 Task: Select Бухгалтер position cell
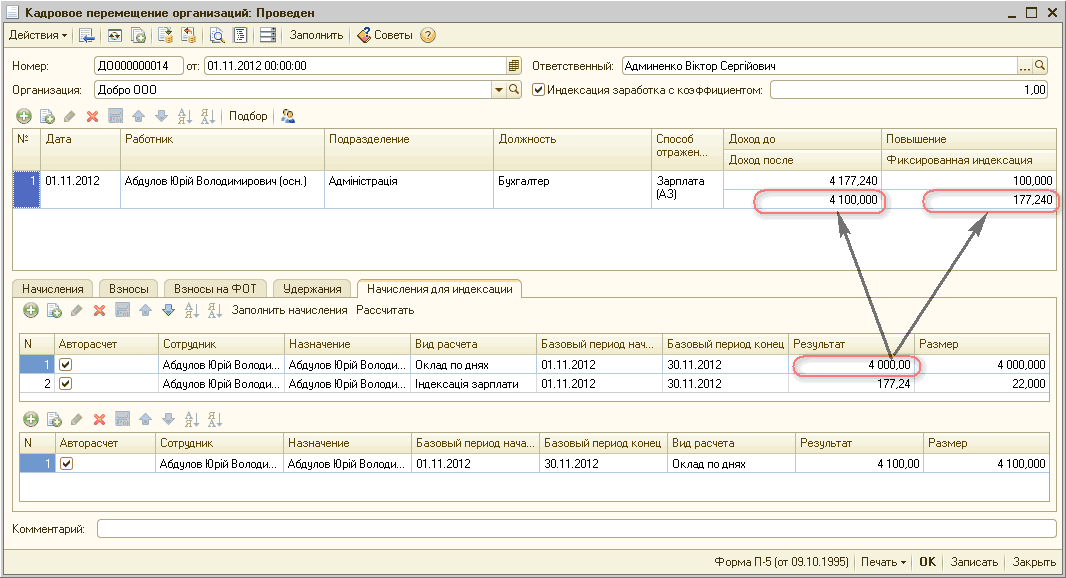572,189
